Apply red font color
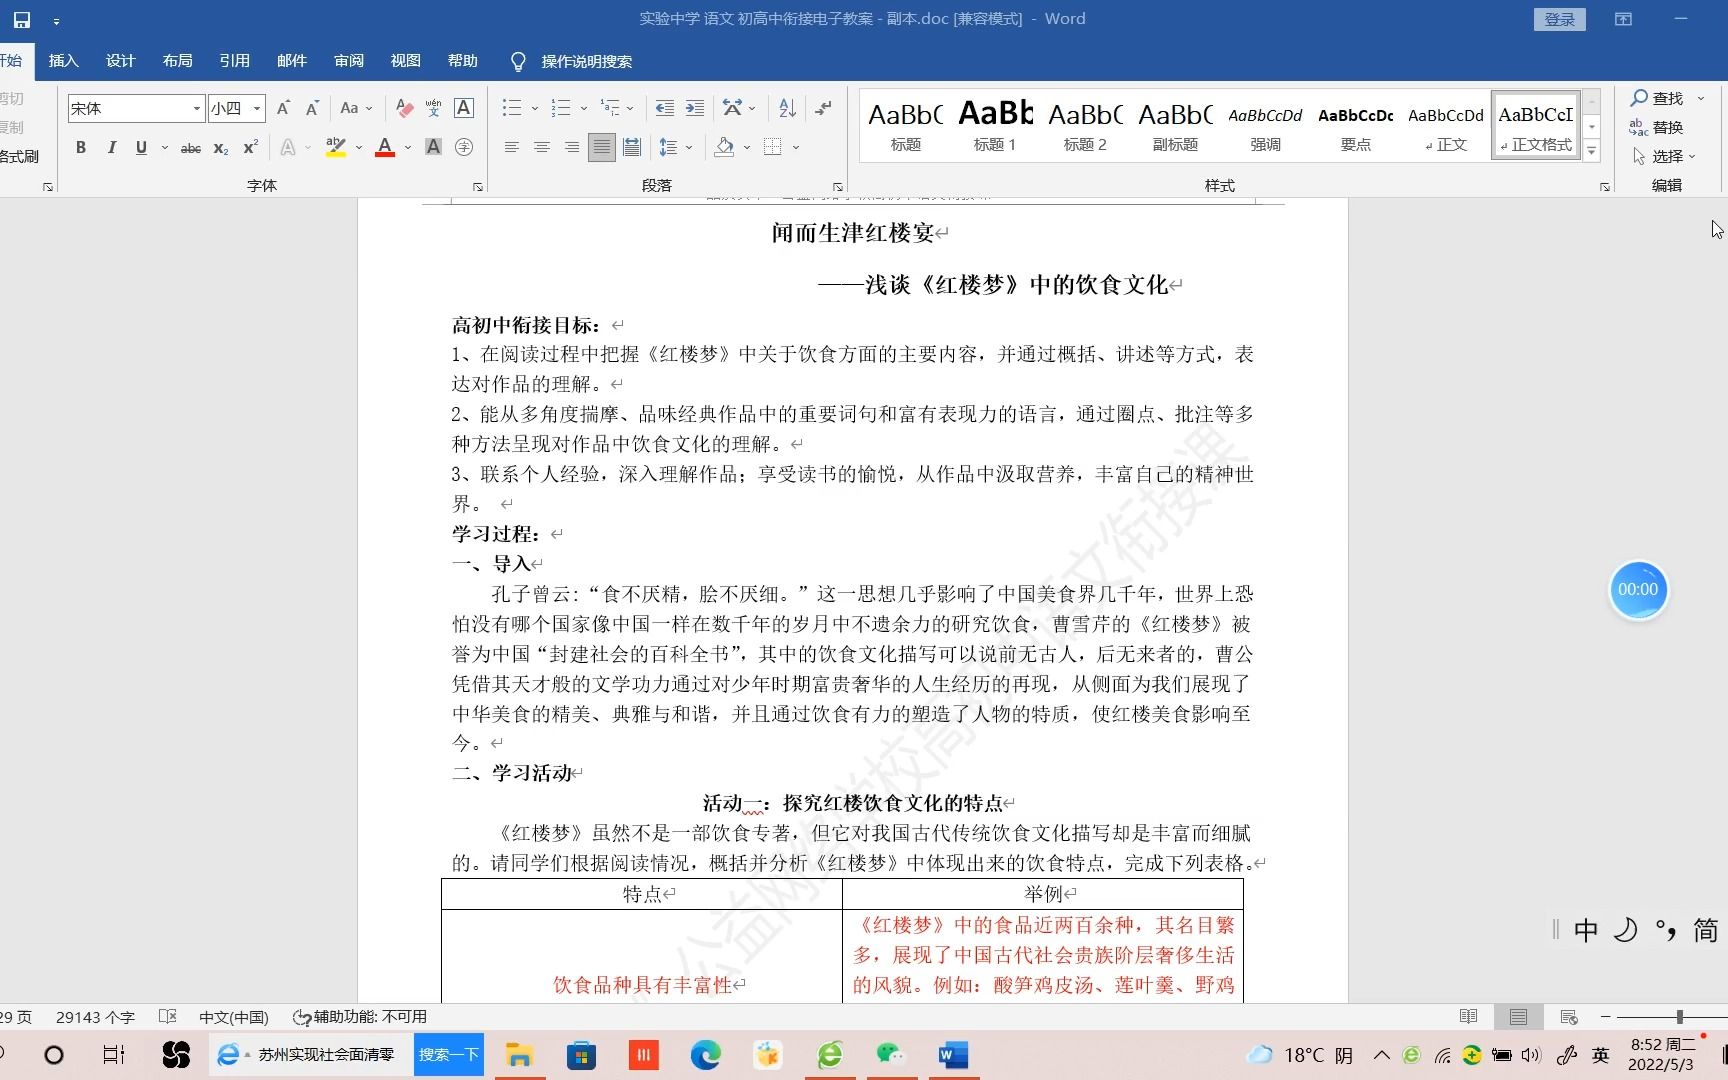1728x1080 pixels. (385, 148)
